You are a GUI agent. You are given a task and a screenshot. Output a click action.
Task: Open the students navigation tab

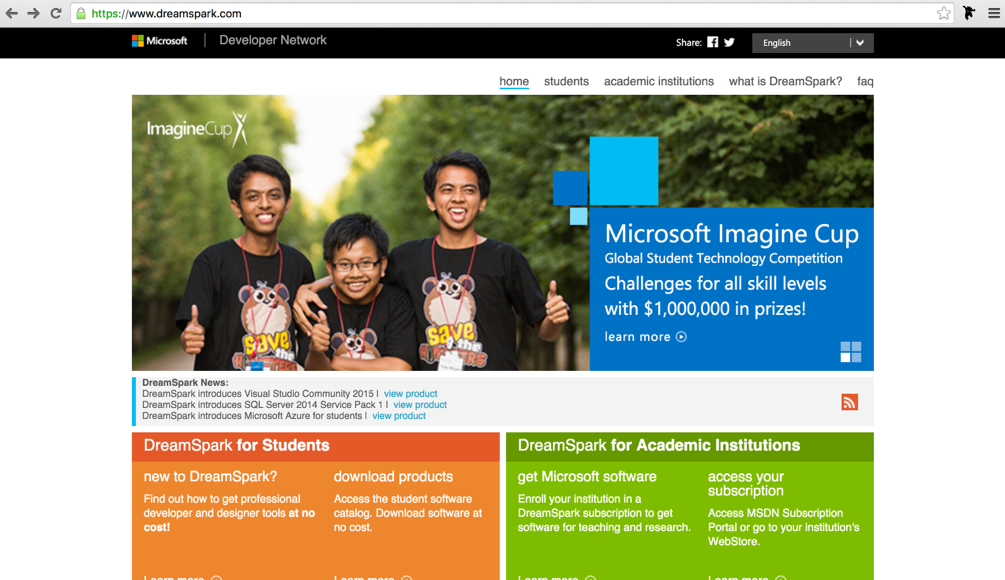(566, 82)
